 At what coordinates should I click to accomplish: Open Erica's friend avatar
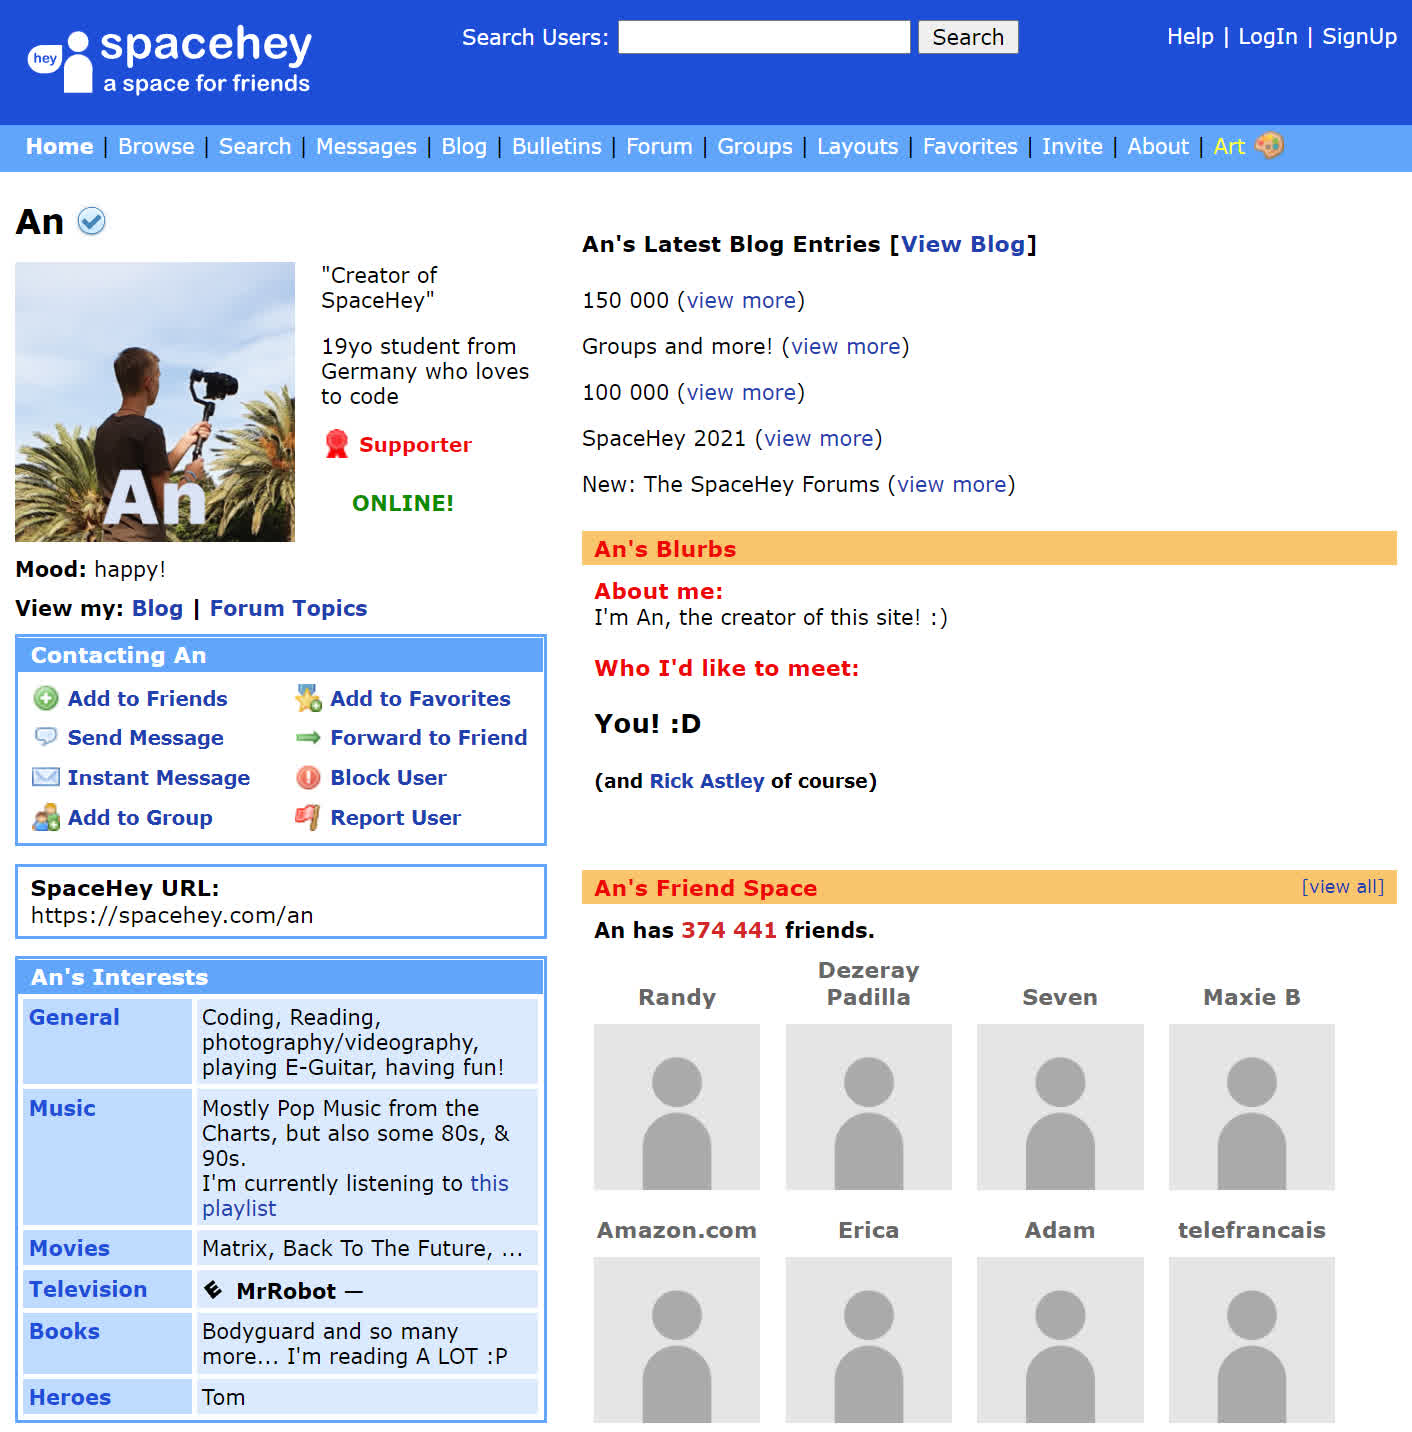tap(869, 1340)
